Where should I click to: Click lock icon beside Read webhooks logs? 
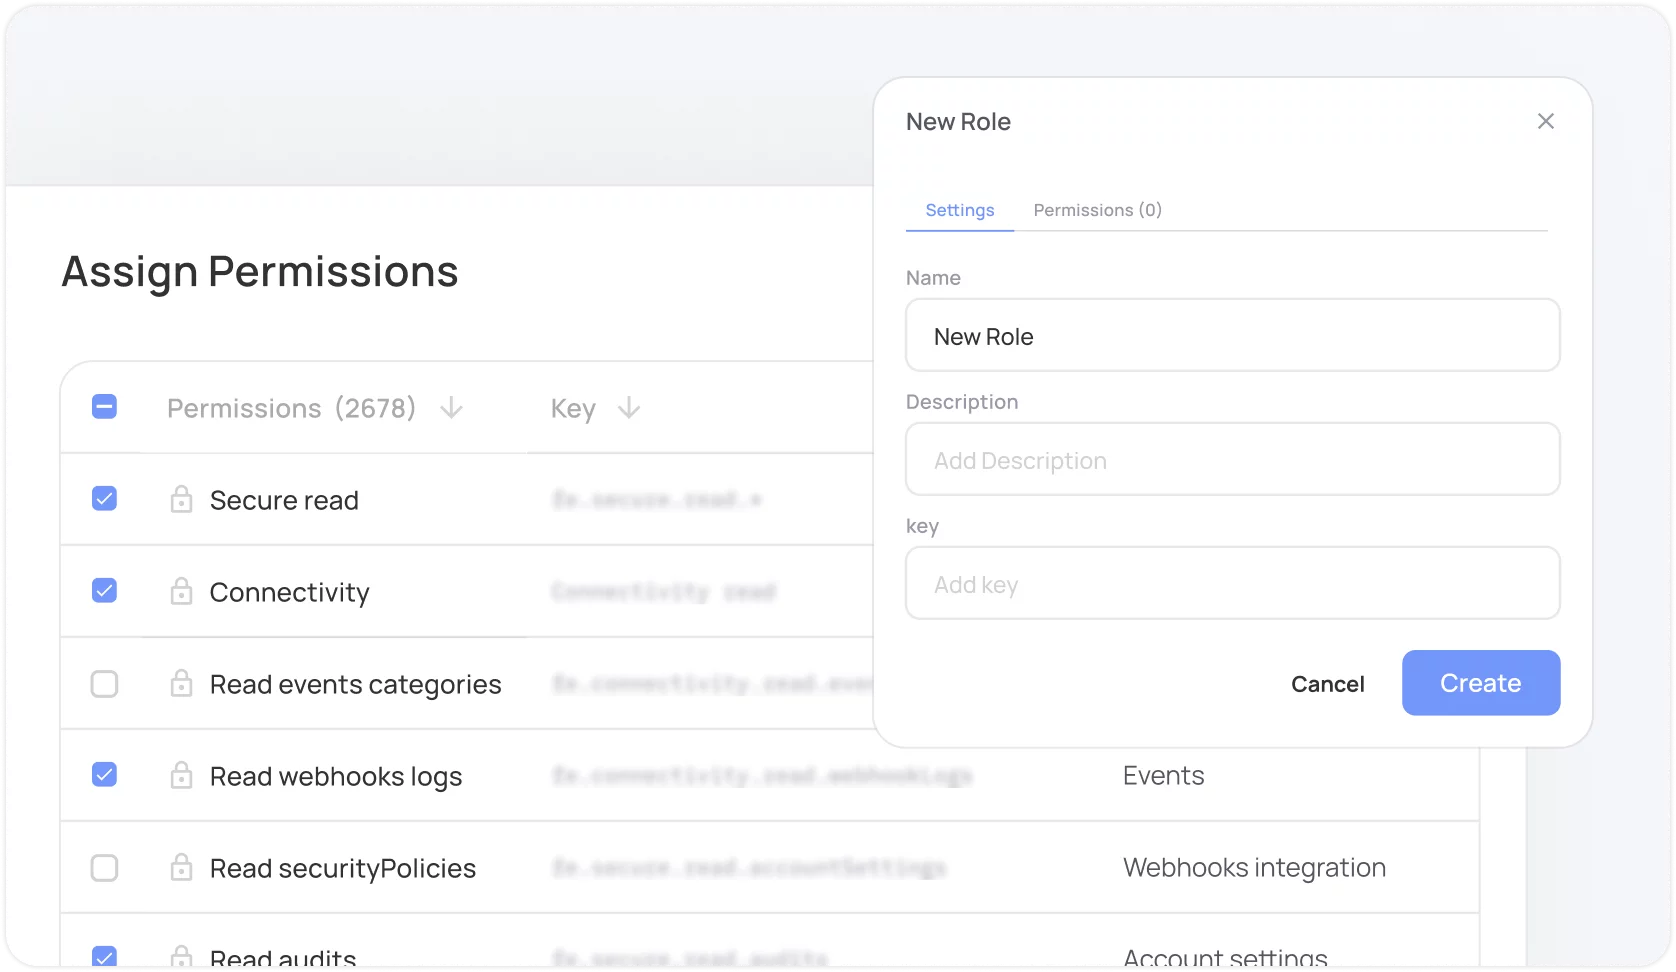pyautogui.click(x=181, y=775)
